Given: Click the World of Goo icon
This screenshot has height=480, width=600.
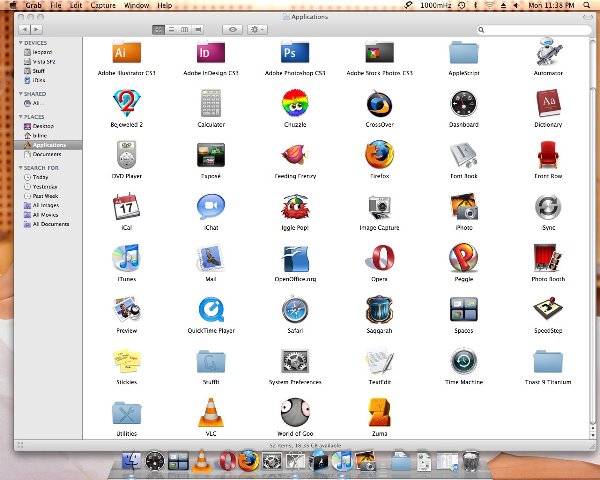Looking at the screenshot, I should point(295,412).
